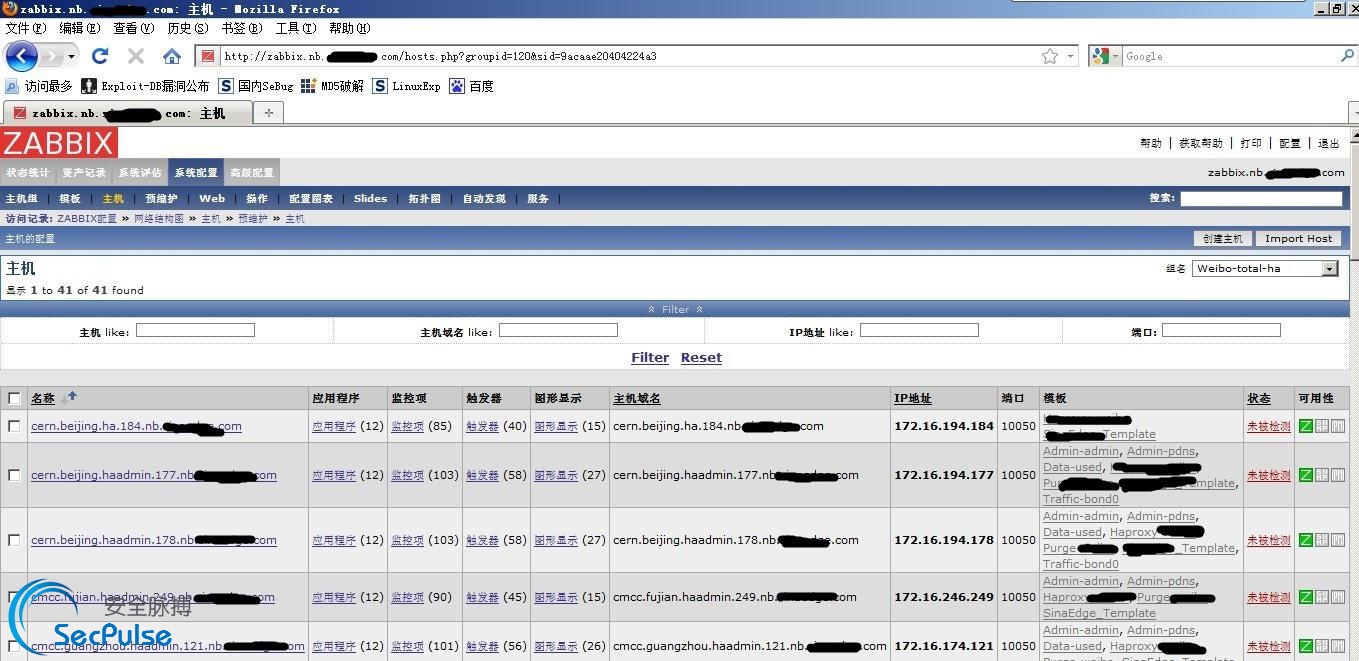Check the box for cern.beijing.ha.184 host

click(14, 426)
